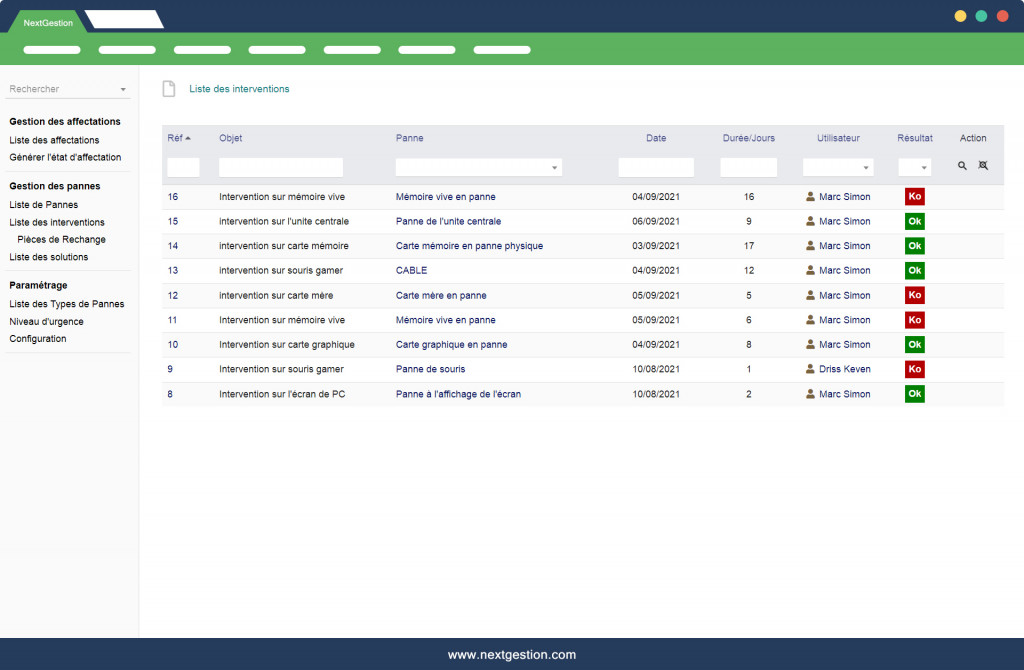Open the Rechercher dropdown in the sidebar
The width and height of the screenshot is (1024, 670).
pyautogui.click(x=68, y=89)
